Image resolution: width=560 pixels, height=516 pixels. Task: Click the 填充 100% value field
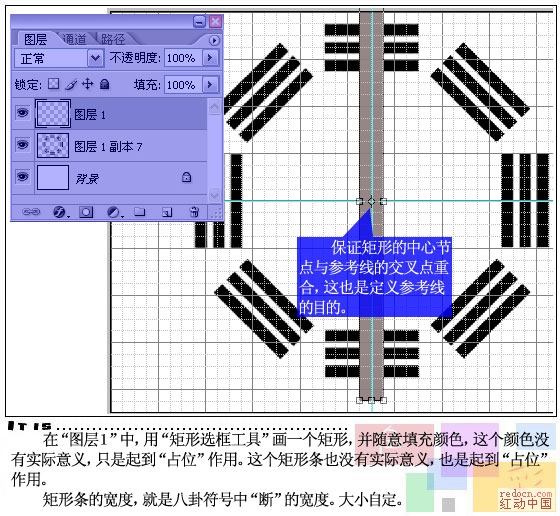point(183,85)
